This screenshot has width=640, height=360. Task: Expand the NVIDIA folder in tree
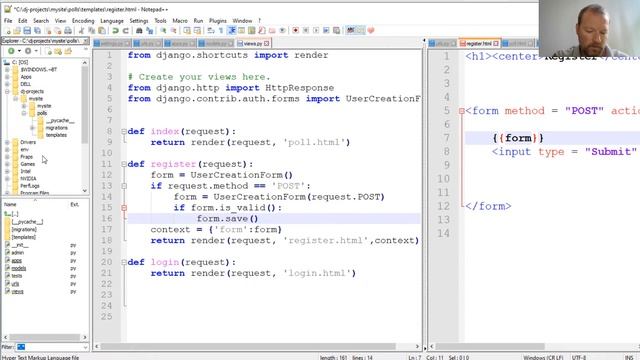click(7, 179)
